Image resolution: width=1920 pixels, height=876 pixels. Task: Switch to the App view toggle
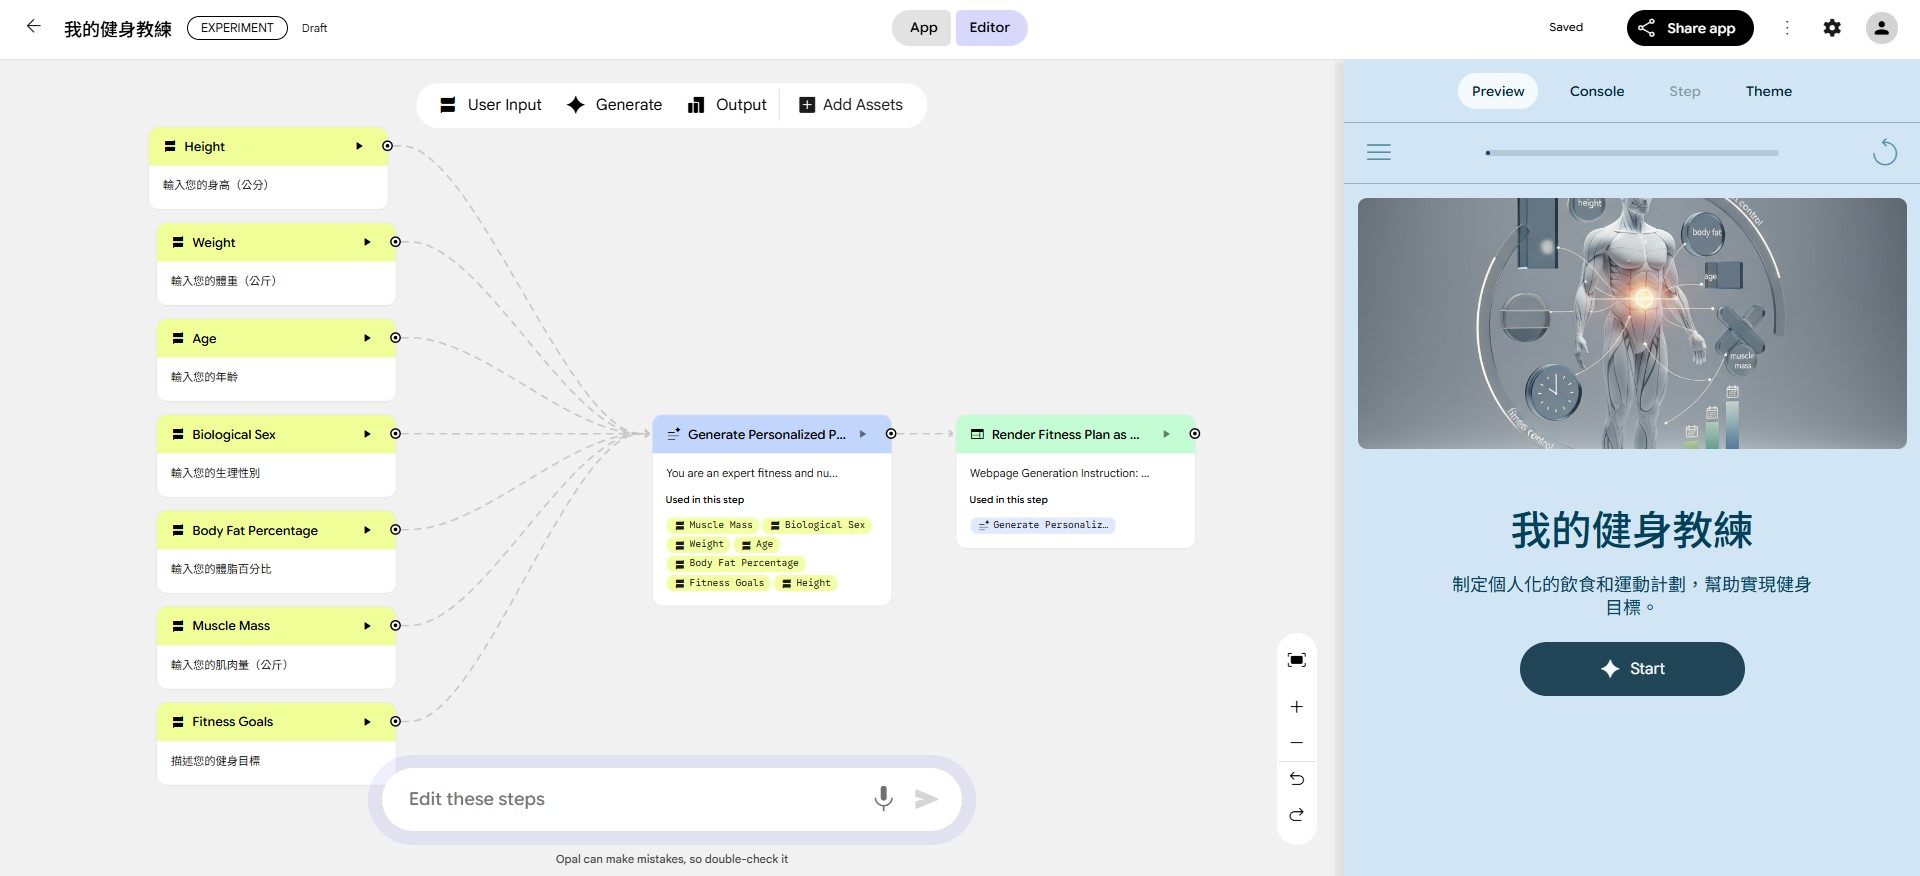tap(923, 28)
